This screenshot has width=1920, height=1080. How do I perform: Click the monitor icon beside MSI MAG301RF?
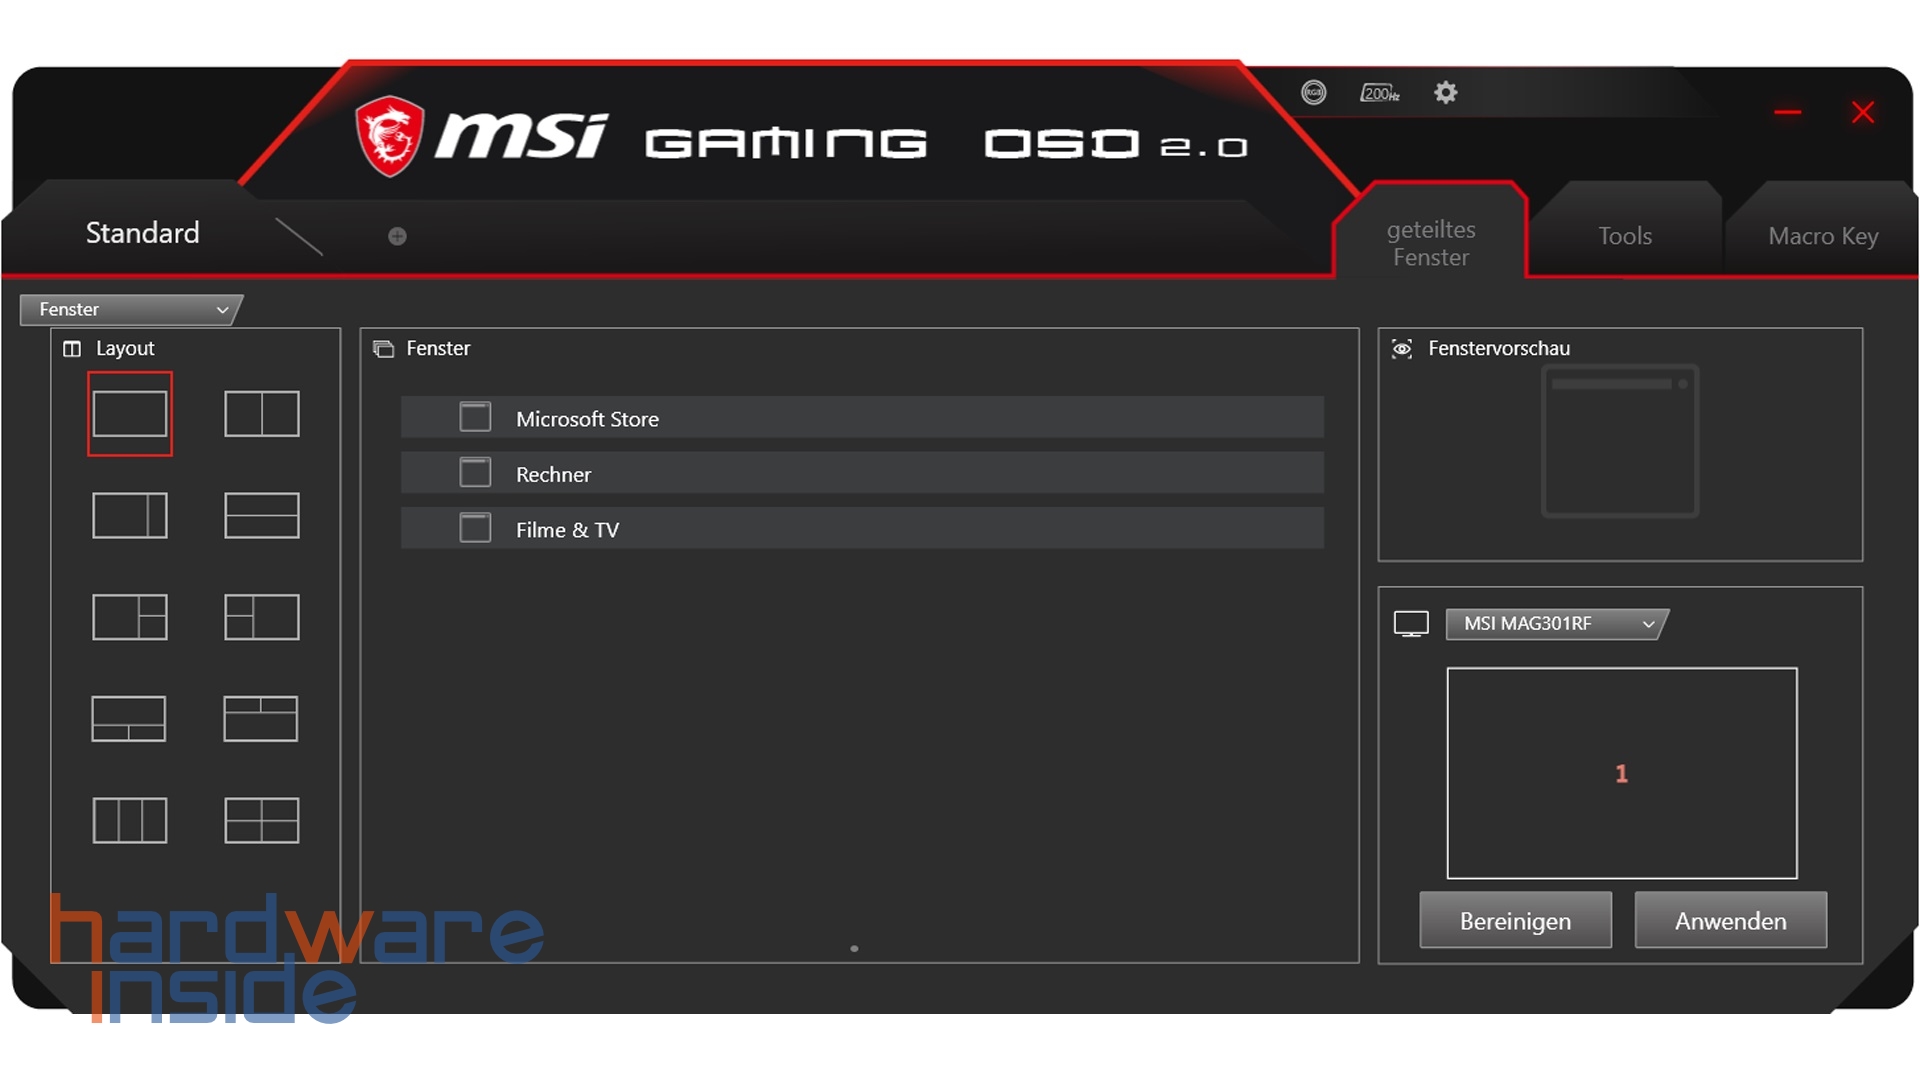(1411, 624)
